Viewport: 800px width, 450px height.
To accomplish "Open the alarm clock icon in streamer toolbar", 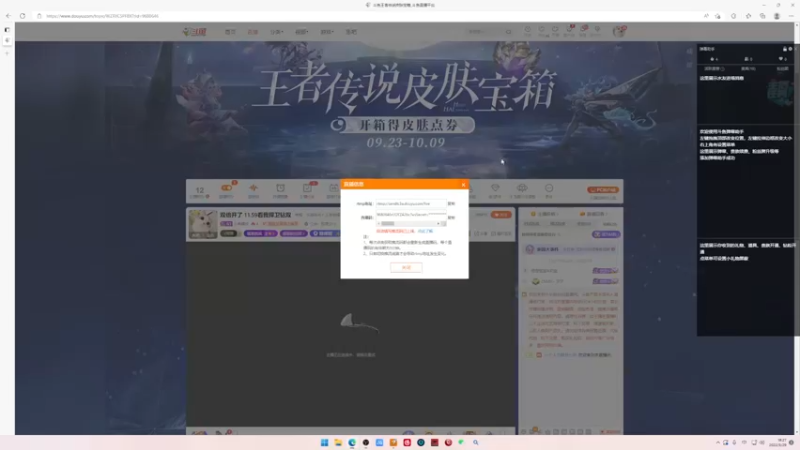I will tap(280, 190).
